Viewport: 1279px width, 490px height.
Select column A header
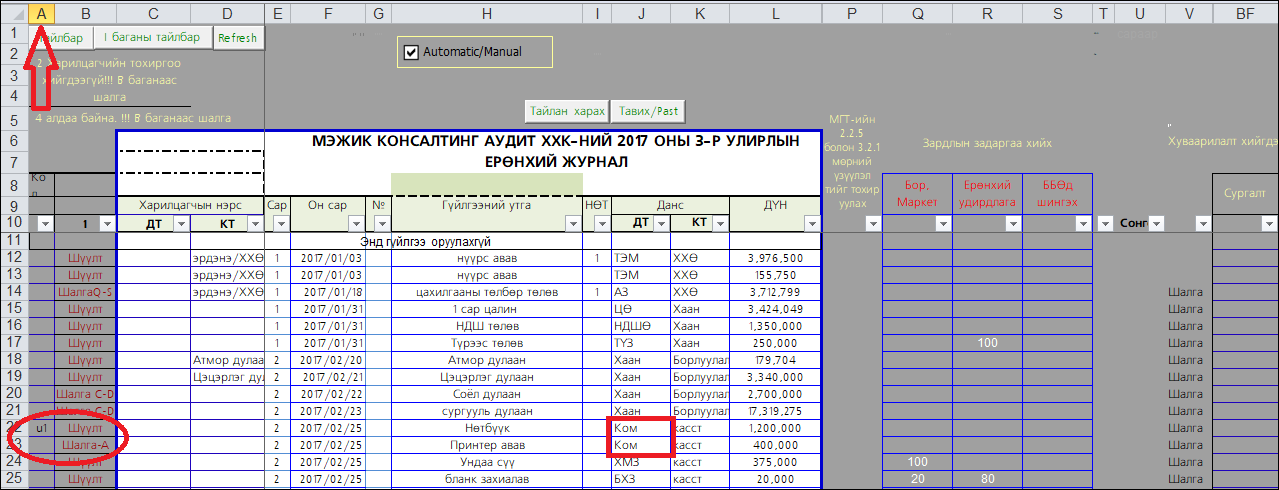click(42, 13)
